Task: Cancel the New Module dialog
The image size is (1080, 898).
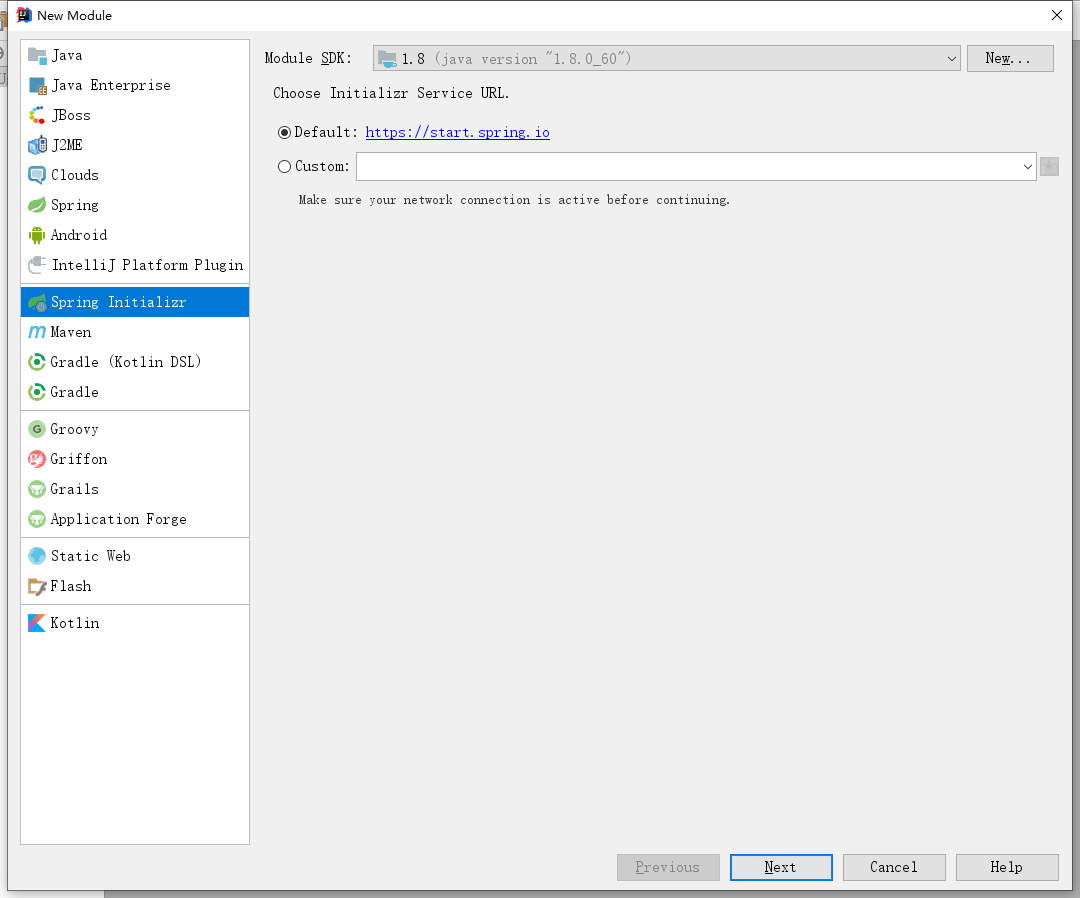Action: (894, 867)
